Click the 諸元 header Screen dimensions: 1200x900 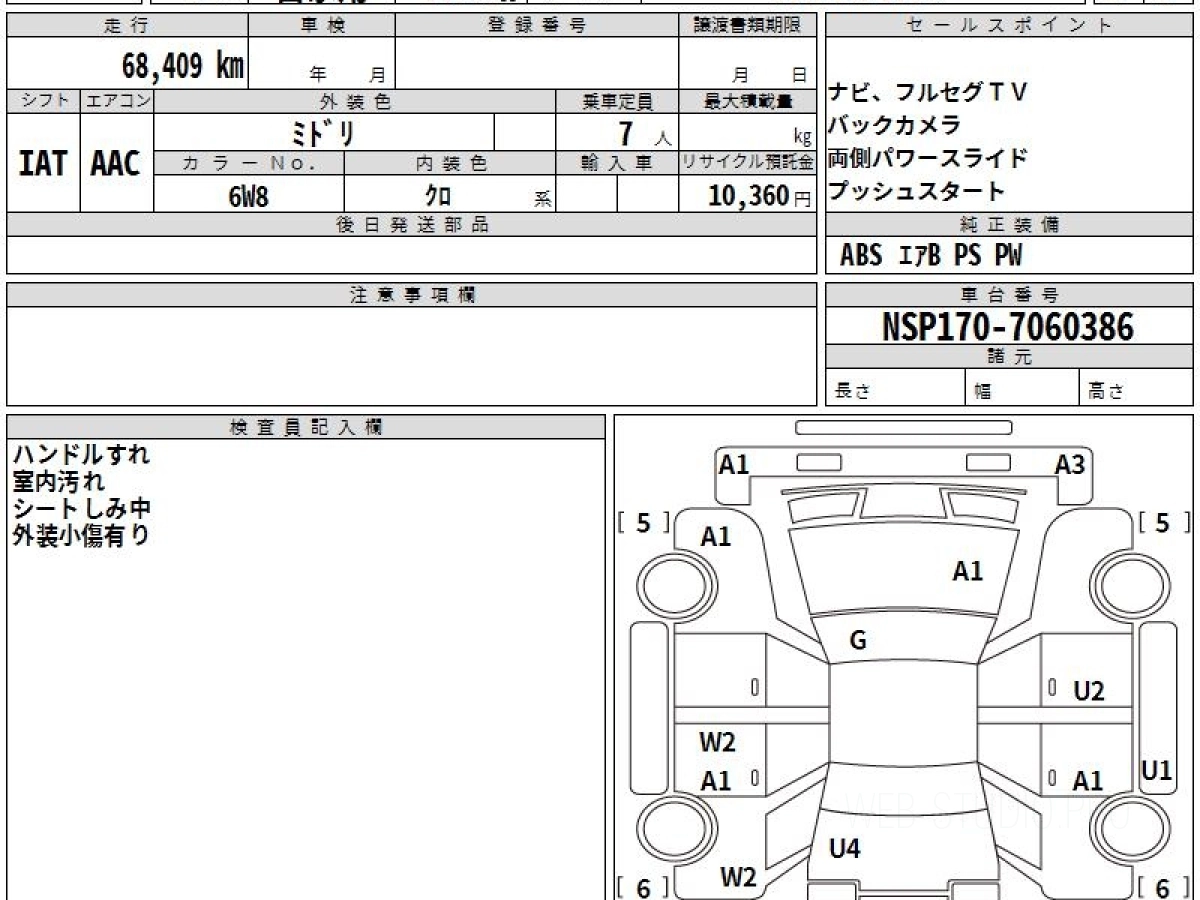(x=1009, y=357)
